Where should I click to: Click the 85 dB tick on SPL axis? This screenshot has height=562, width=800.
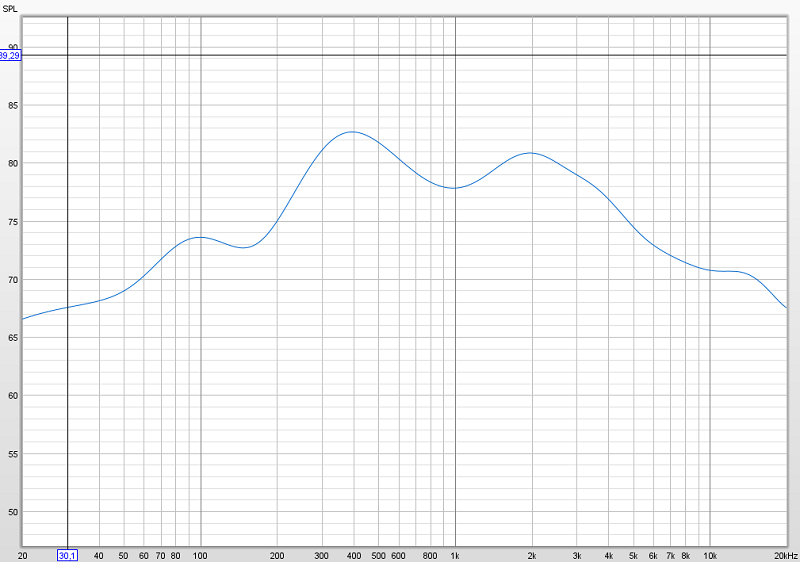pos(13,106)
